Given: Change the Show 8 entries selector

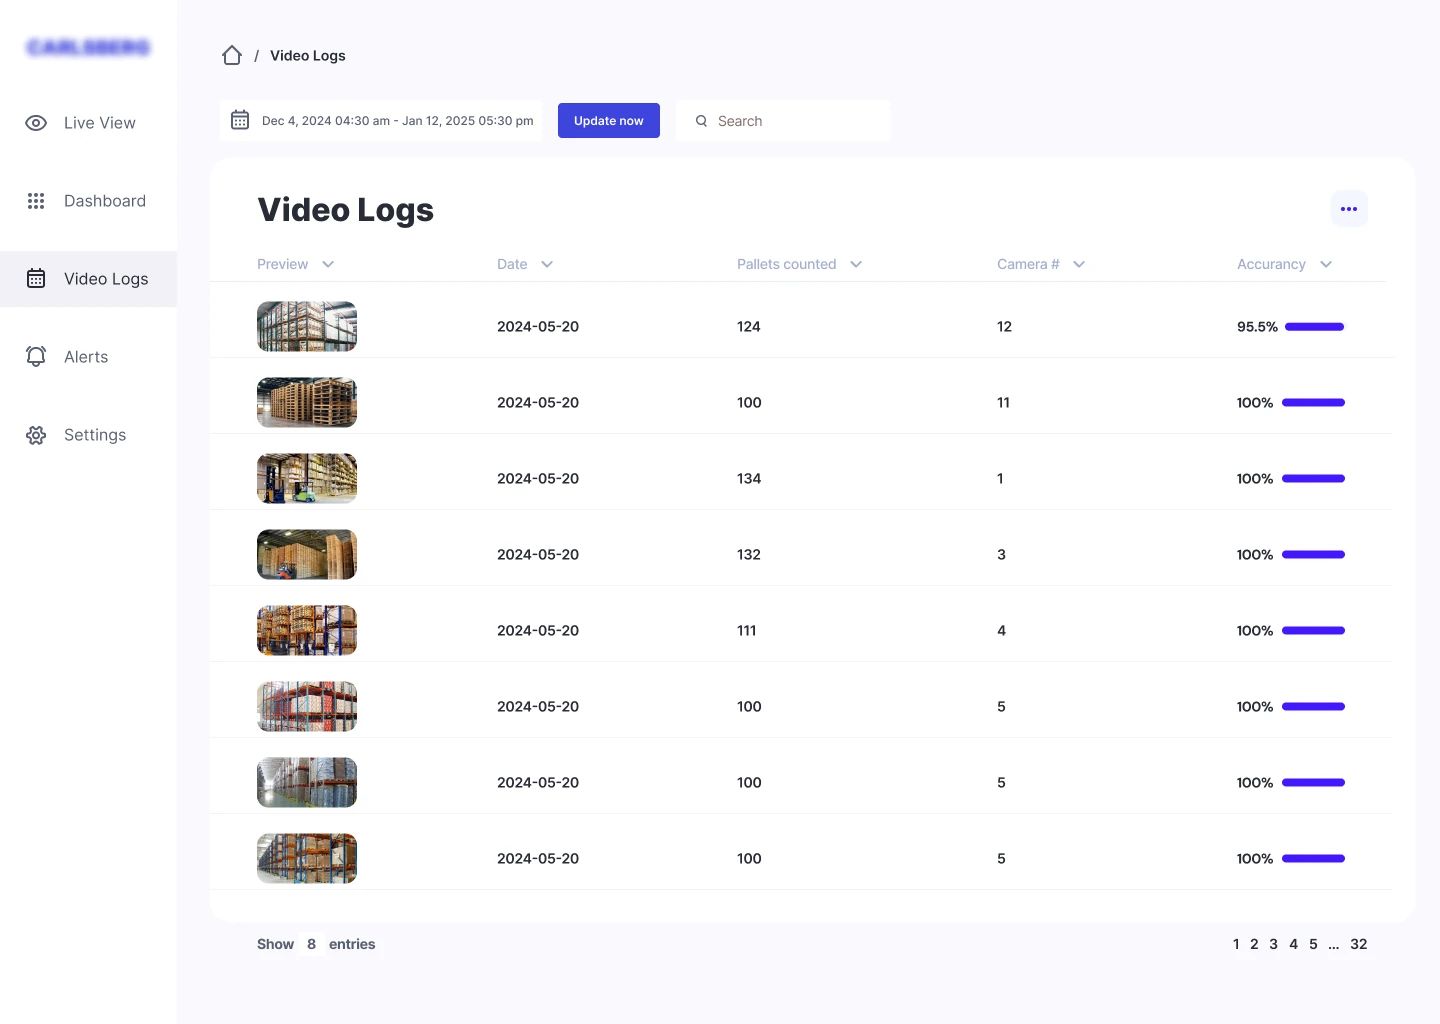Looking at the screenshot, I should 312,944.
